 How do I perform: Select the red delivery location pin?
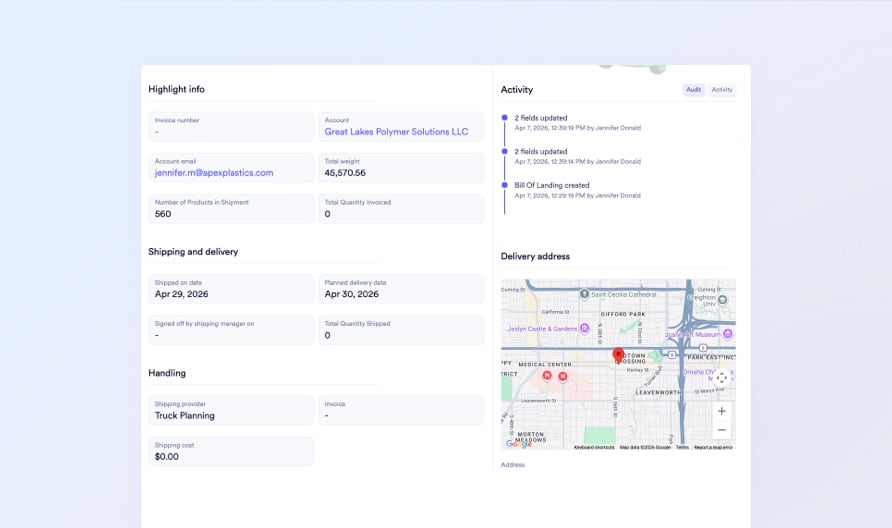click(x=618, y=356)
